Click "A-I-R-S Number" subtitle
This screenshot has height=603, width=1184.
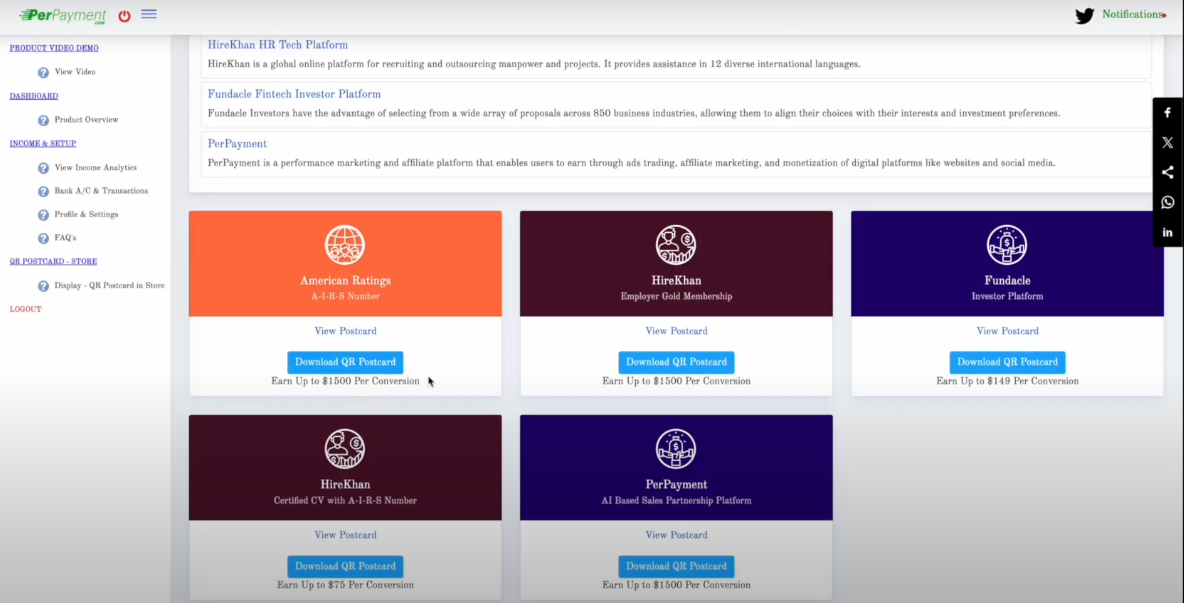tap(345, 297)
